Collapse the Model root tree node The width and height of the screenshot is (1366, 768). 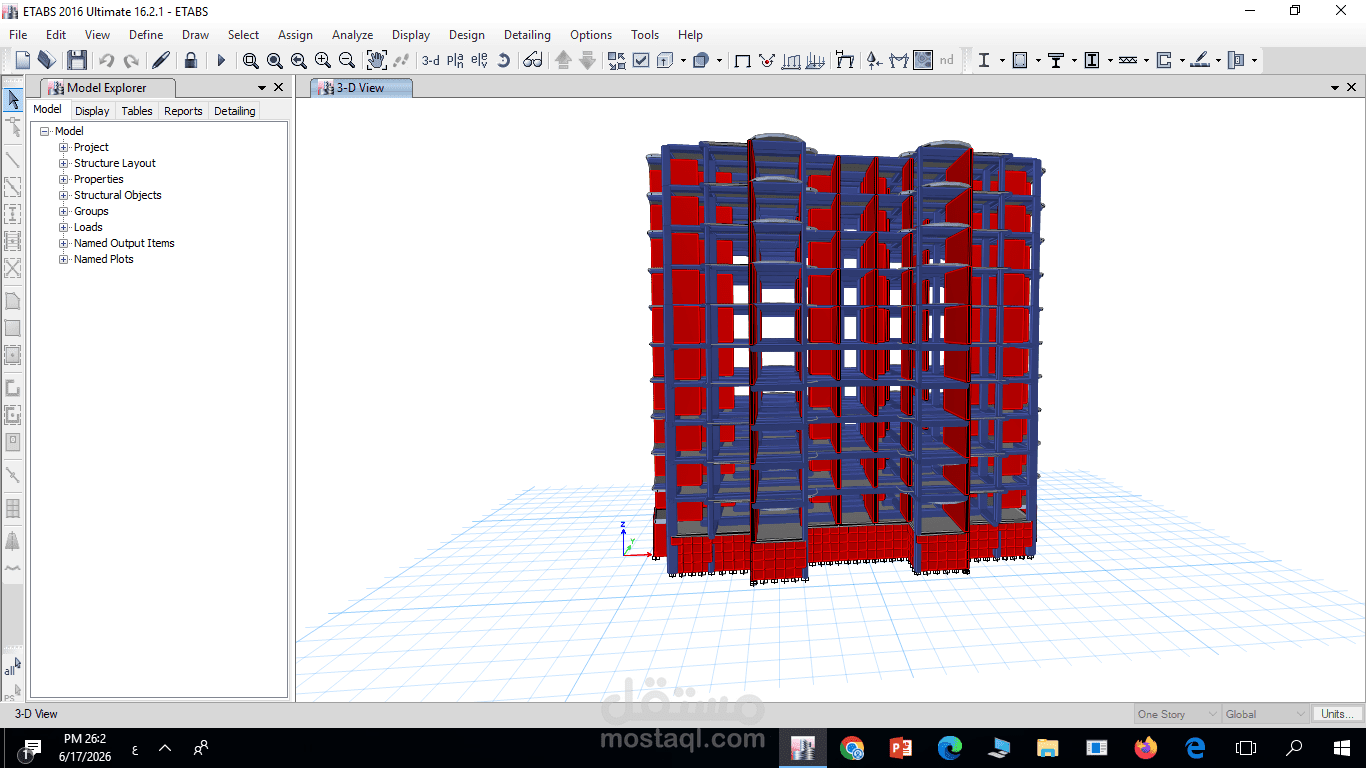(45, 131)
